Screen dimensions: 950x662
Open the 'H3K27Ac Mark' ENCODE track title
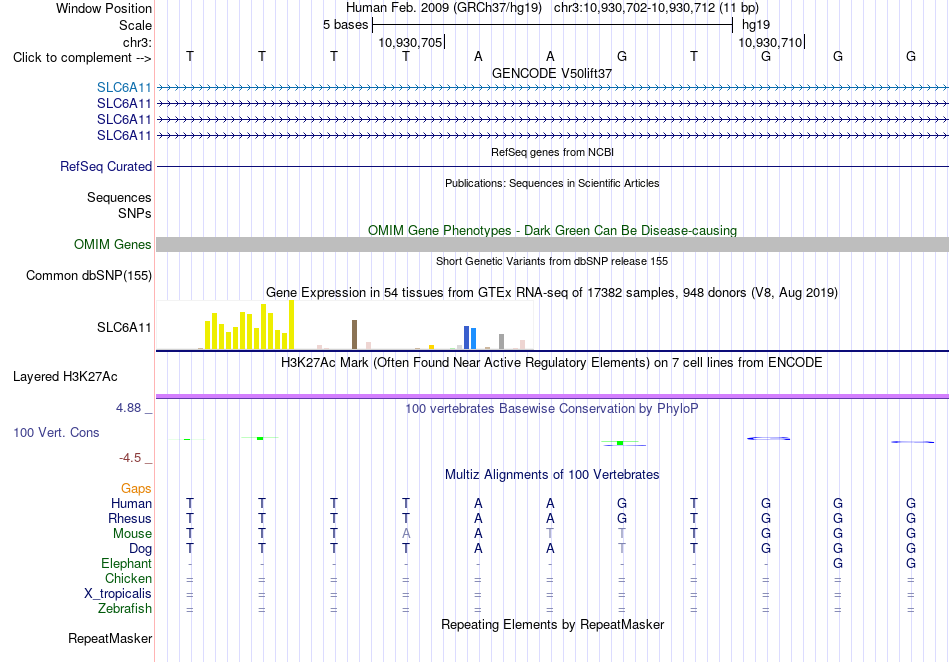pyautogui.click(x=552, y=363)
